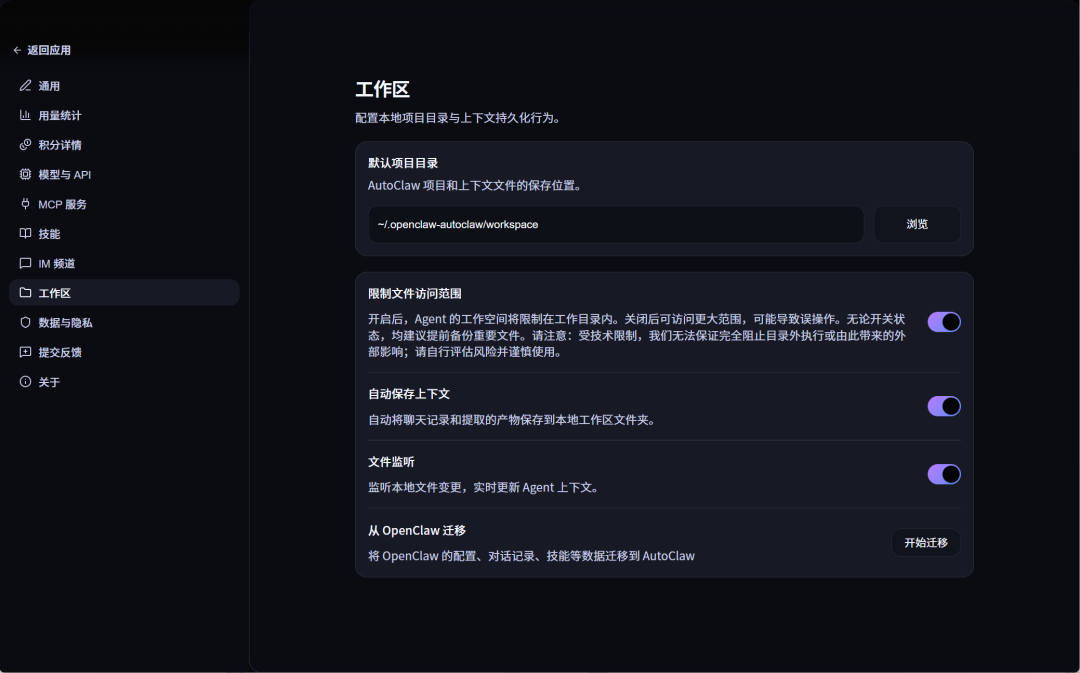Image resolution: width=1080 pixels, height=673 pixels.
Task: Open 数据与隐私 settings
Action: coord(124,322)
